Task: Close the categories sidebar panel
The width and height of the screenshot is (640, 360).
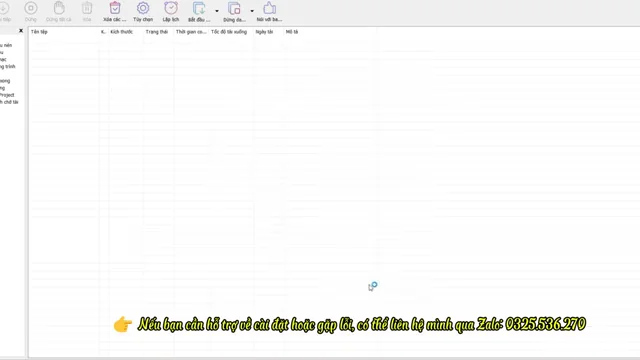Action: click(21, 31)
